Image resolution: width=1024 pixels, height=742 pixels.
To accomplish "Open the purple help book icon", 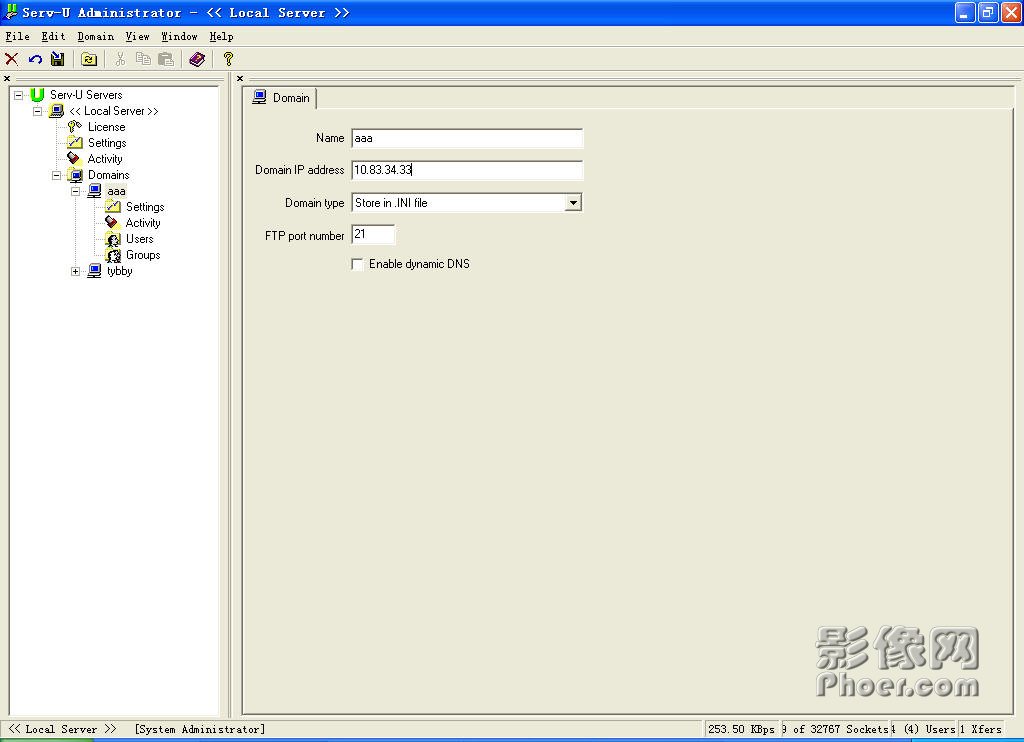I will pos(197,59).
